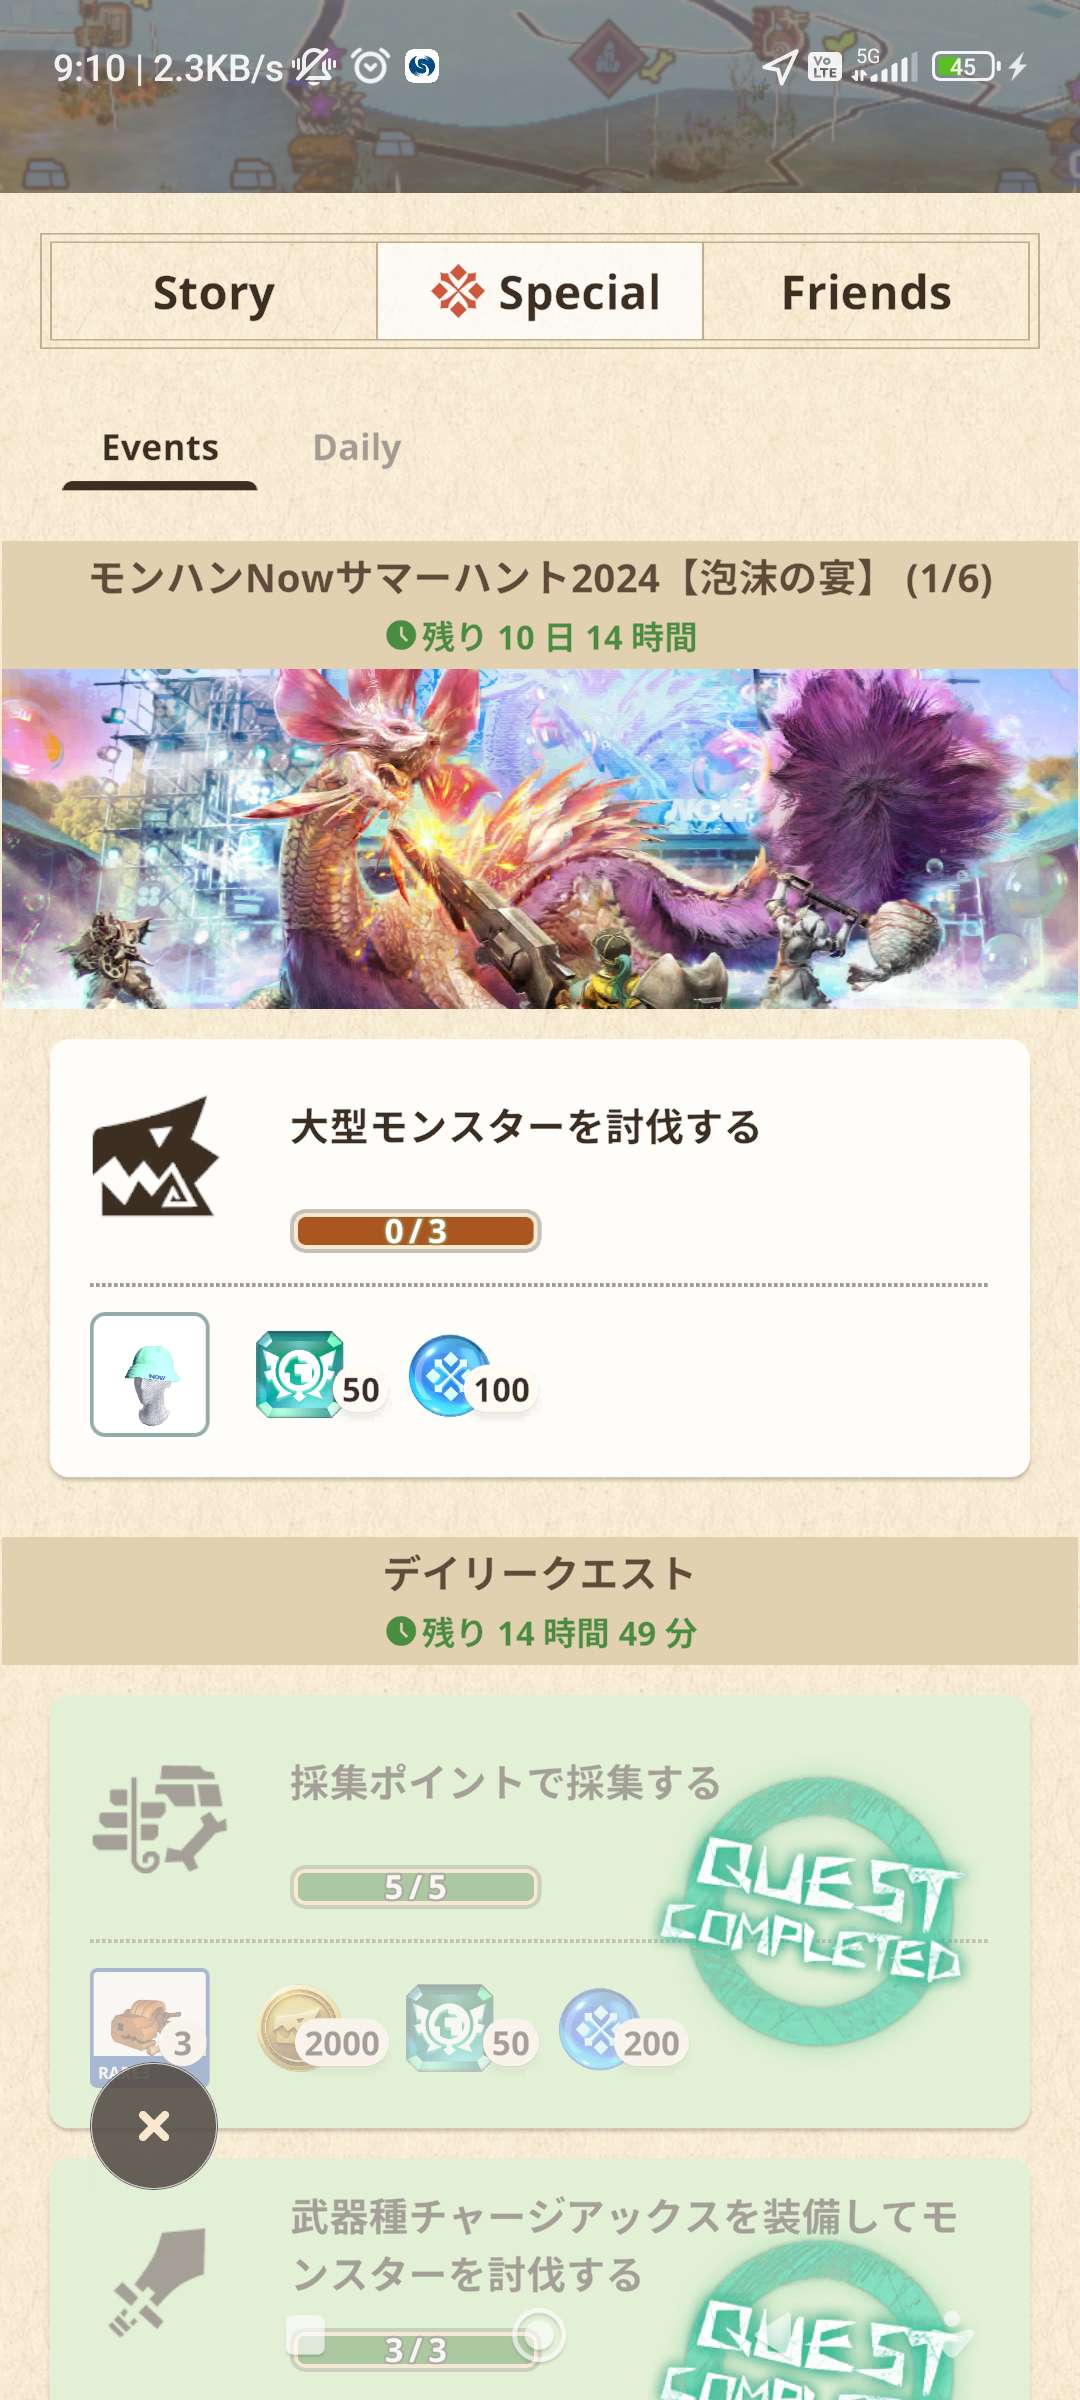This screenshot has width=1080, height=2400.
Task: Open the Friends tab
Action: pos(866,292)
